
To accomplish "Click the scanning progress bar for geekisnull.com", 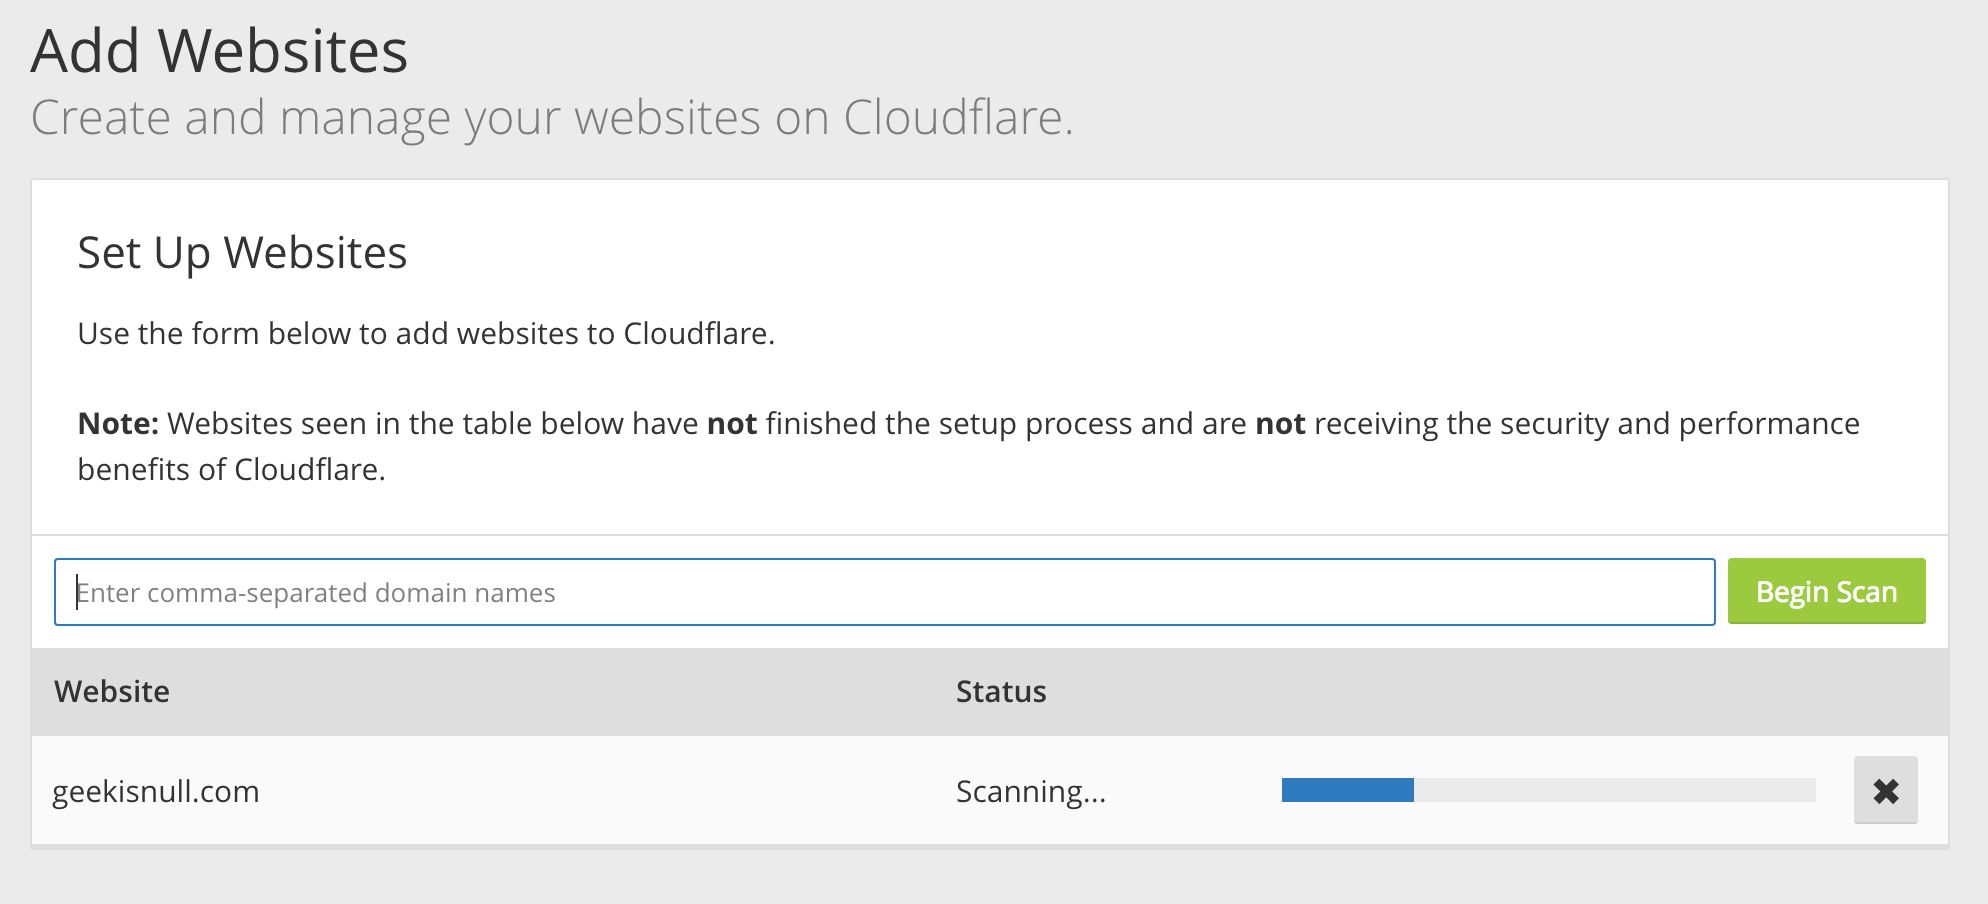I will coord(1548,790).
